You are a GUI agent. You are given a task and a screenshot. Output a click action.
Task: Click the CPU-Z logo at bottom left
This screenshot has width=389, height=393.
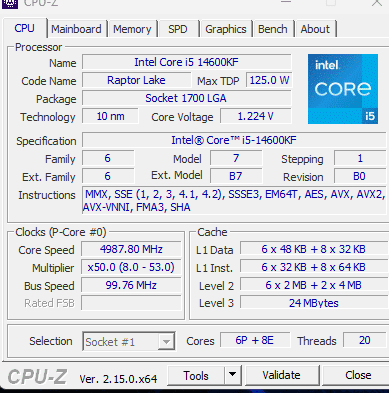[37, 377]
